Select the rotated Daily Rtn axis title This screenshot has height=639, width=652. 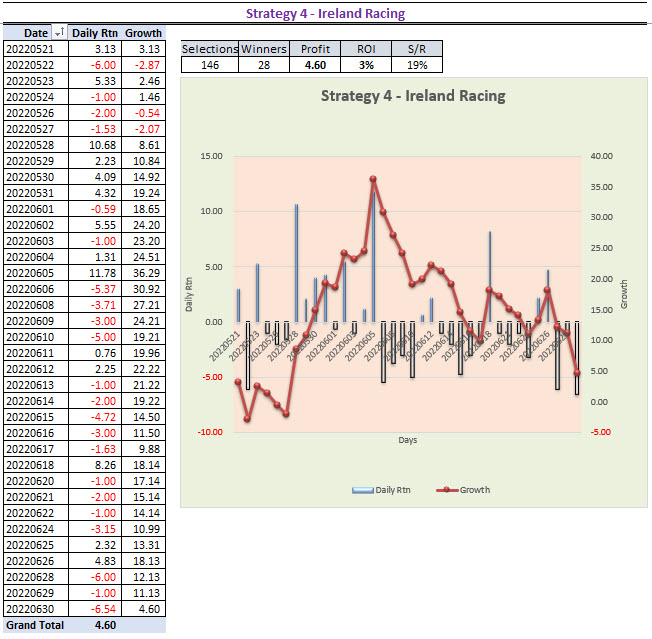tap(189, 294)
